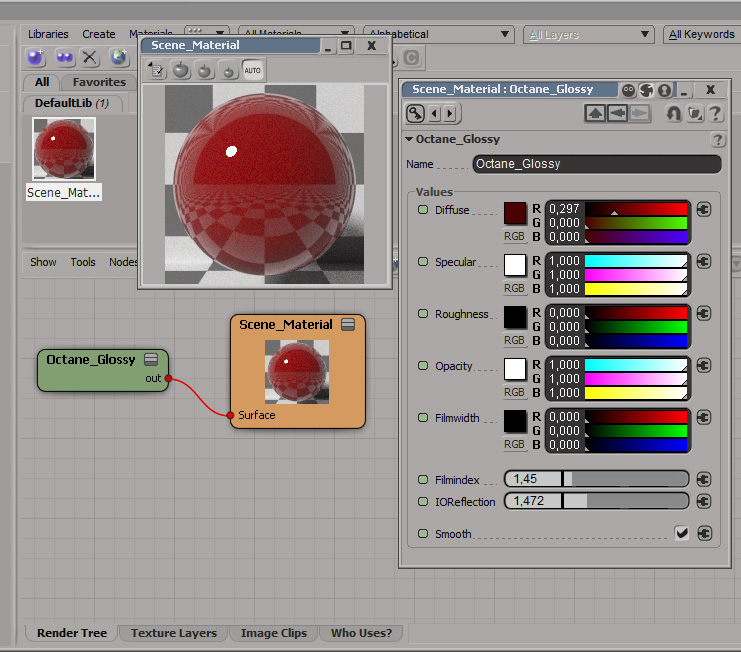Click Diffuse connection plug icon
The height and width of the screenshot is (652, 741).
click(704, 209)
